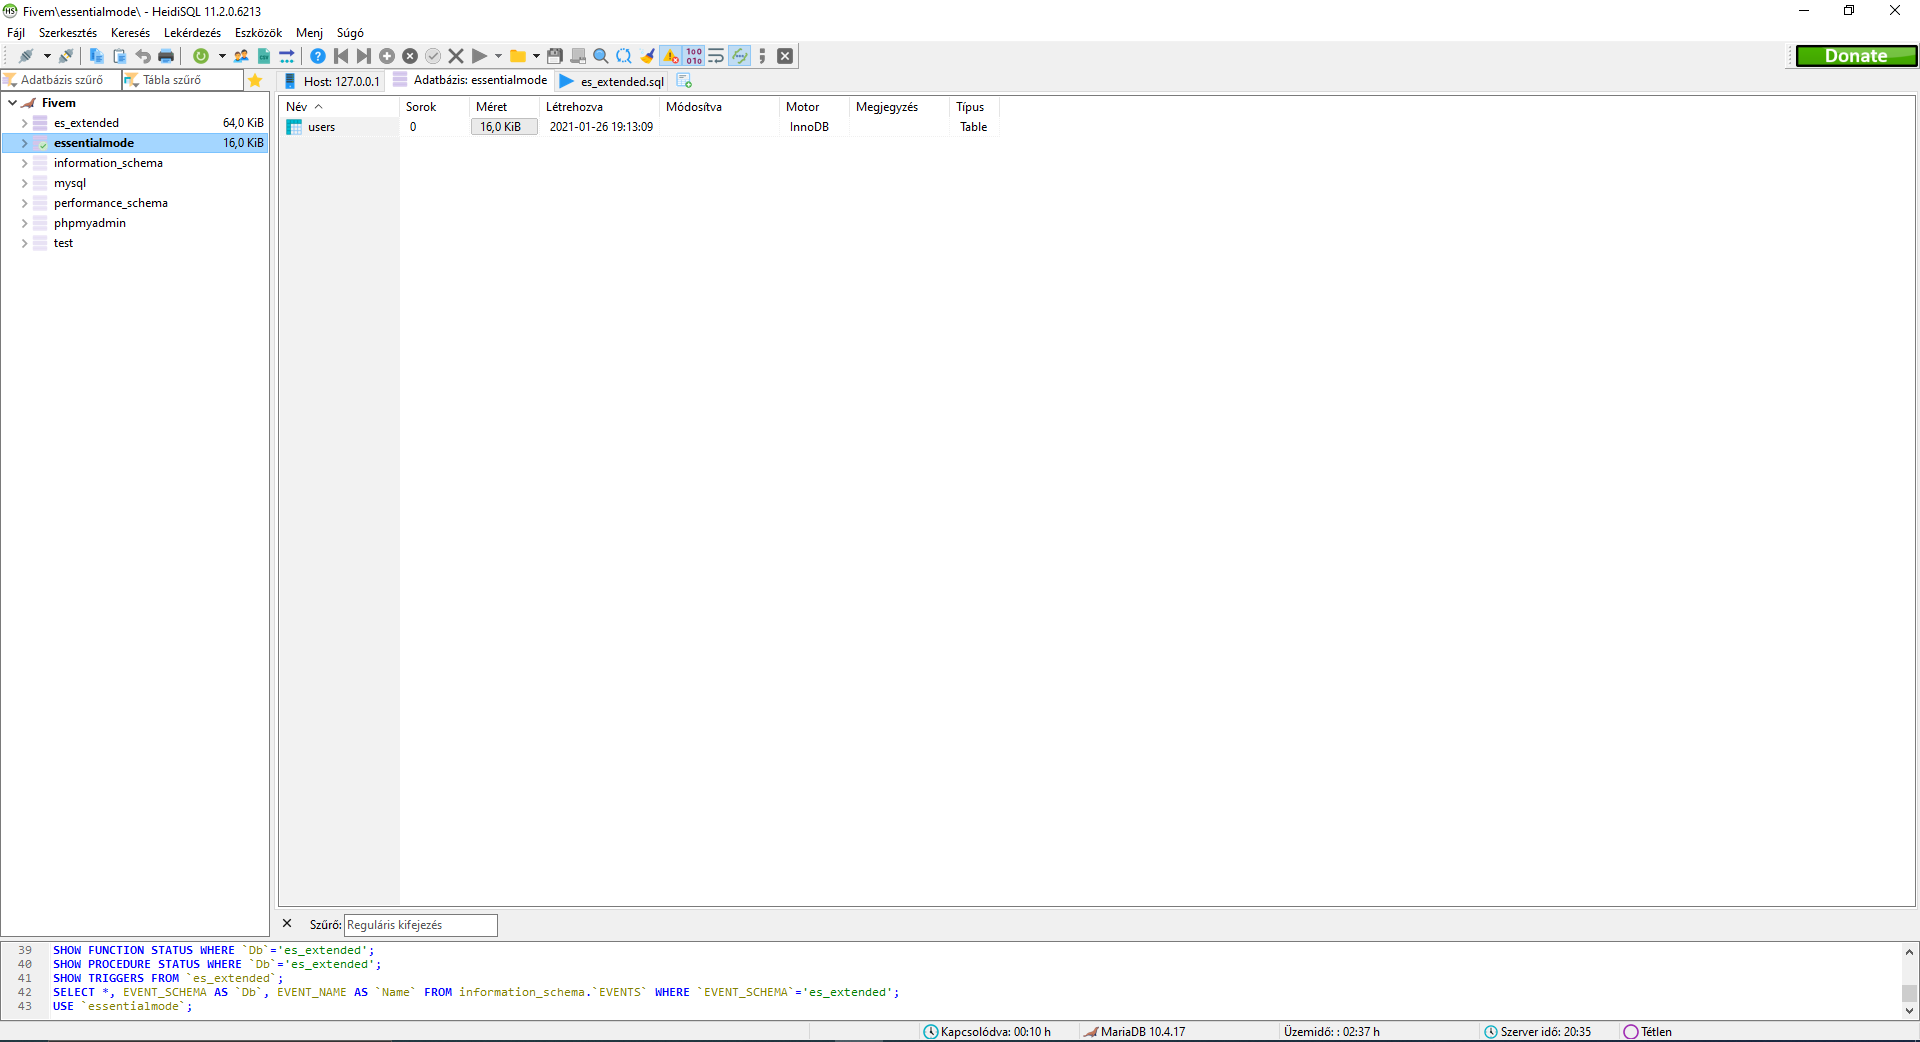The image size is (1920, 1042).
Task: Select the users table row
Action: 320,127
